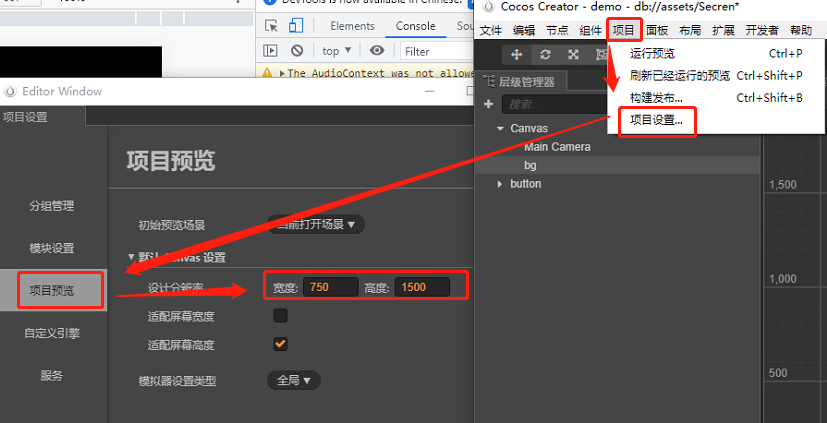Collapse the Canvas node in hierarchy
Screen dimensions: 827x423
click(x=500, y=128)
